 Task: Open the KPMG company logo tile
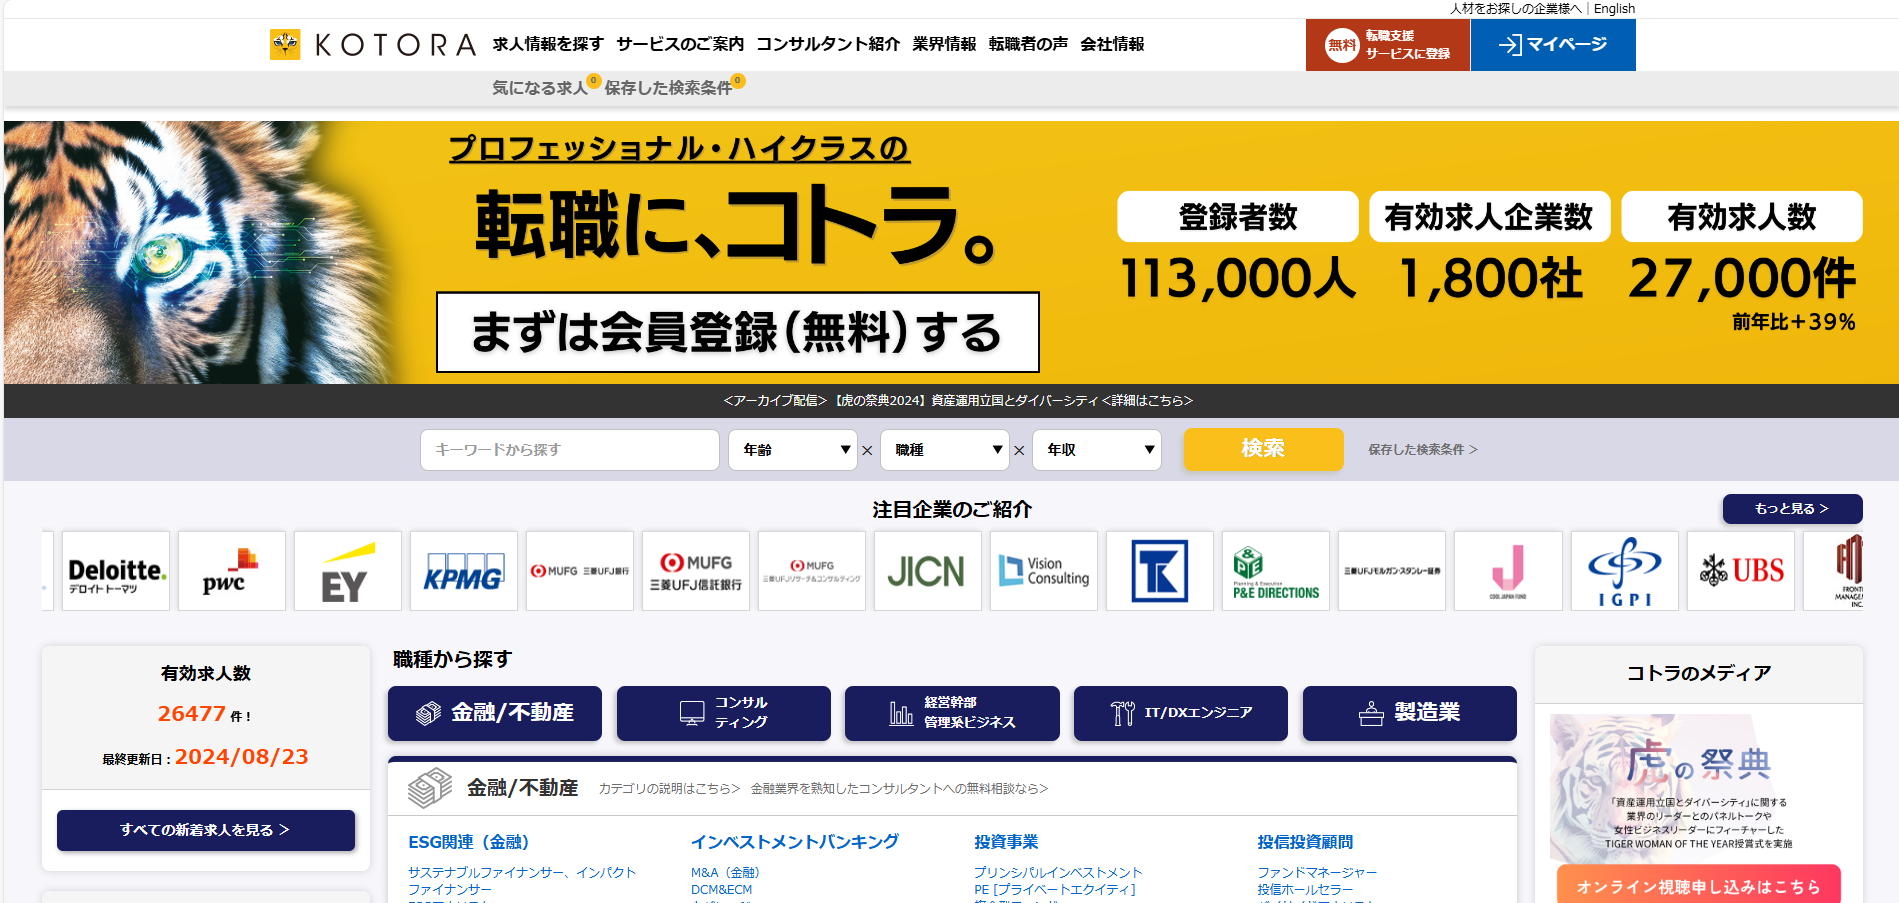pyautogui.click(x=464, y=571)
